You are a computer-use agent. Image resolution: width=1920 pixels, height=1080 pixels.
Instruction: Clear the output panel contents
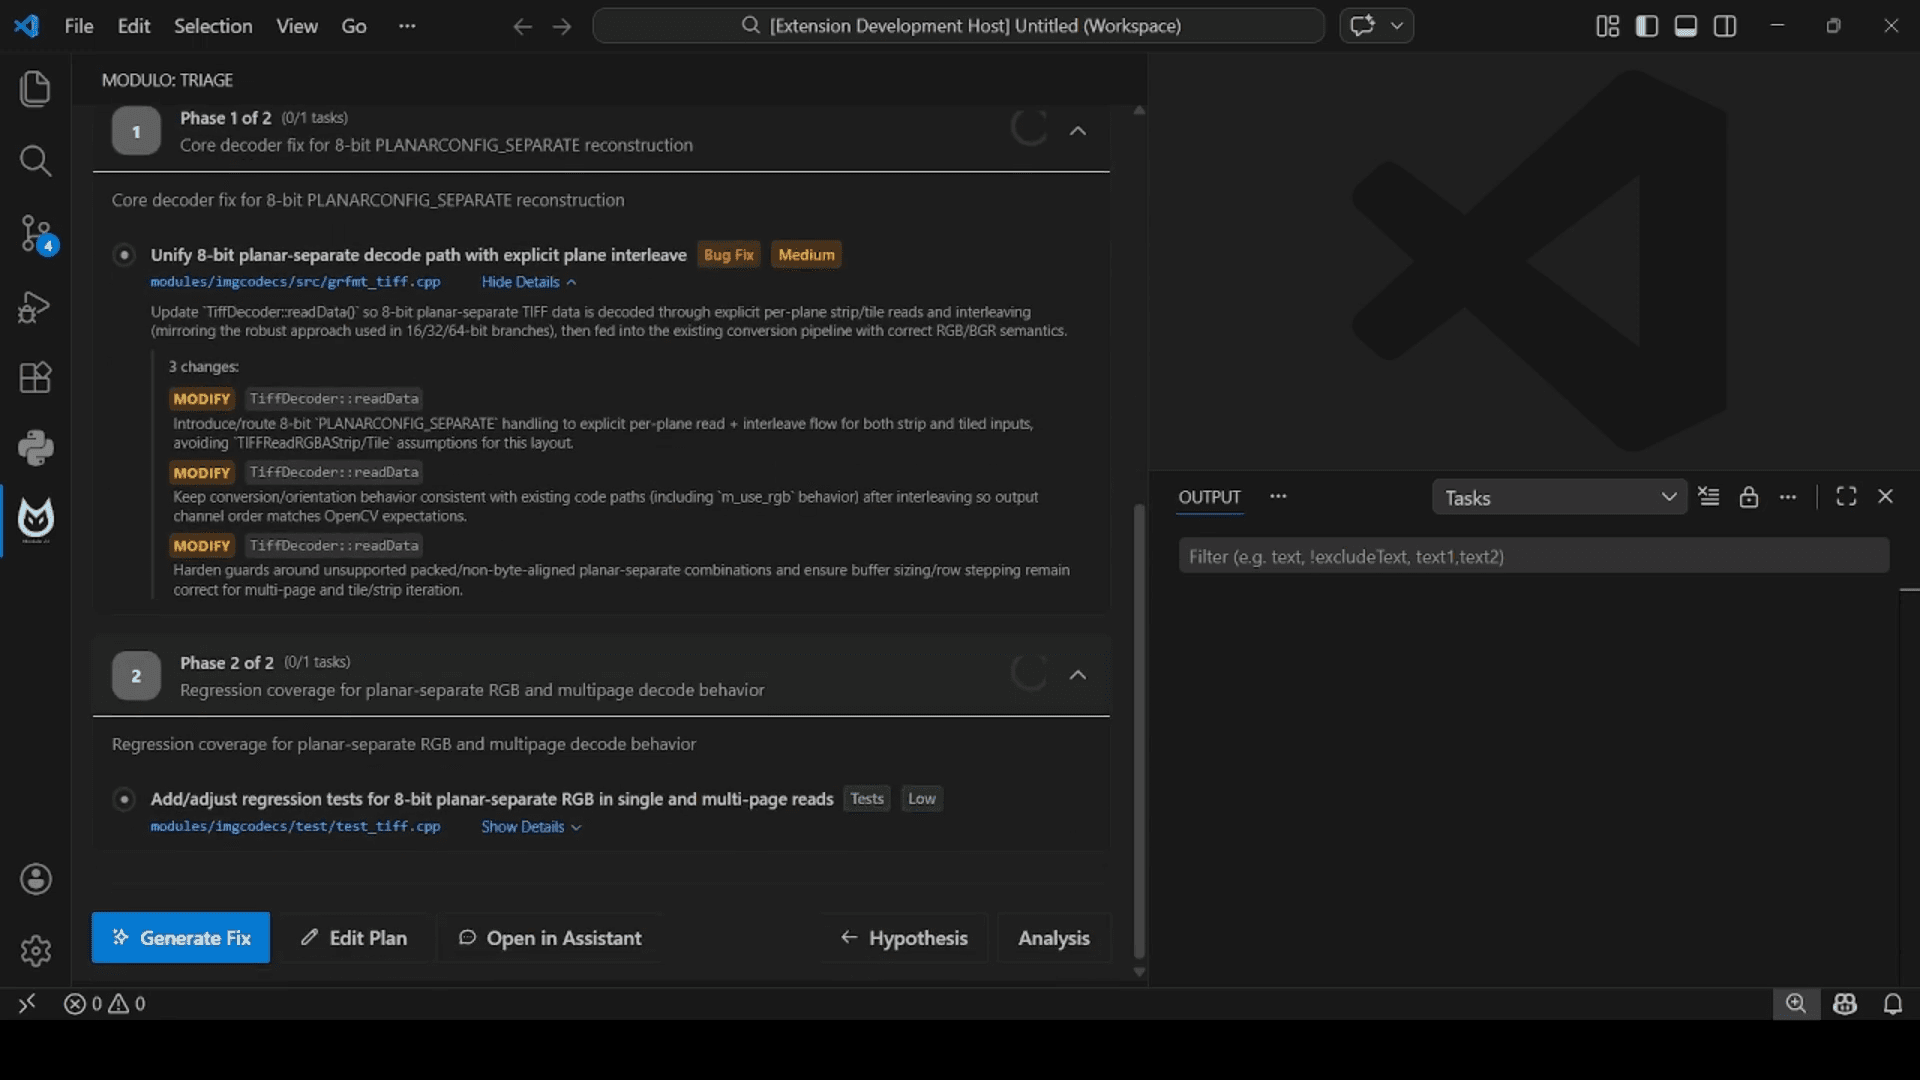(x=1709, y=497)
